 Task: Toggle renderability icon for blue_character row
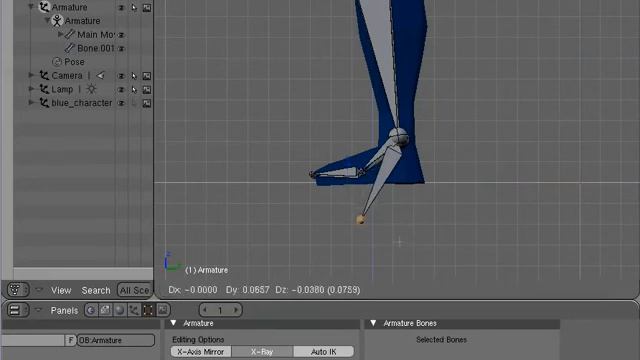147,103
